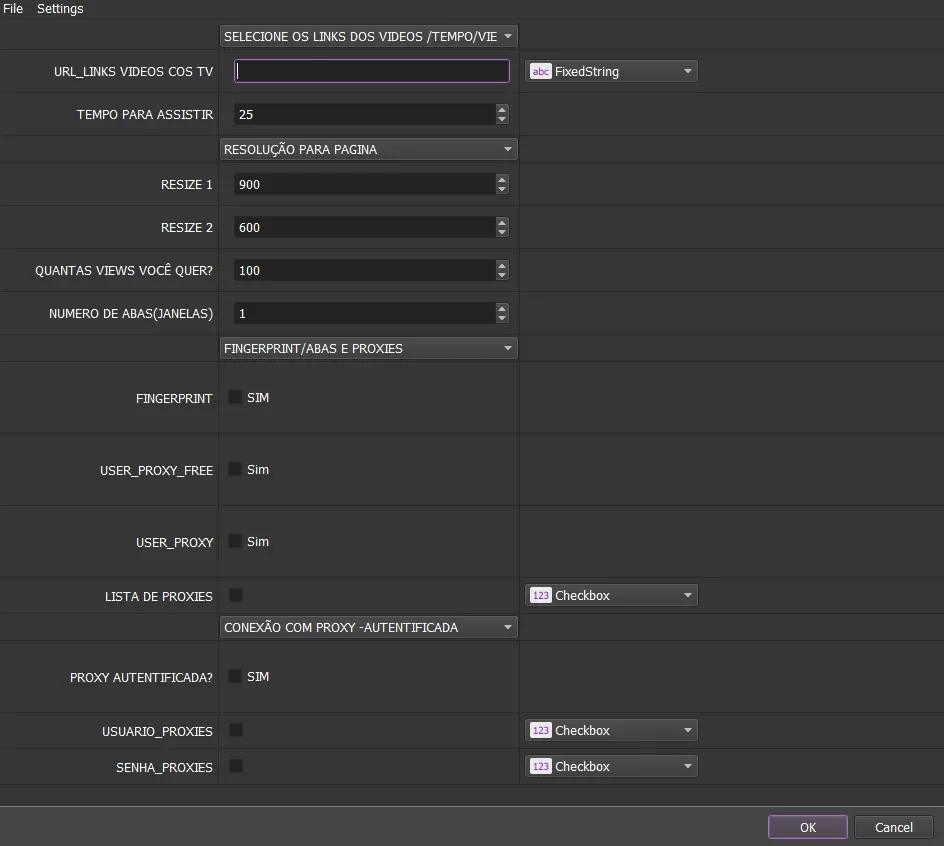Decrease RESIZE 1 value with down arrow

[502, 190]
